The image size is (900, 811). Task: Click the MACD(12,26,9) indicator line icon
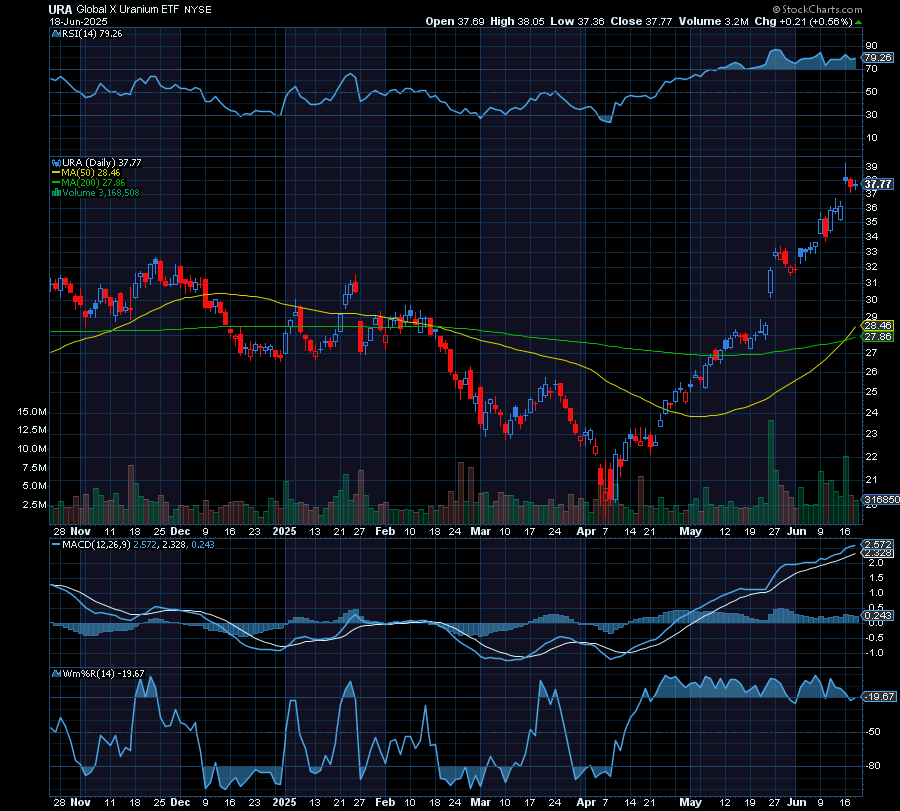[57, 546]
